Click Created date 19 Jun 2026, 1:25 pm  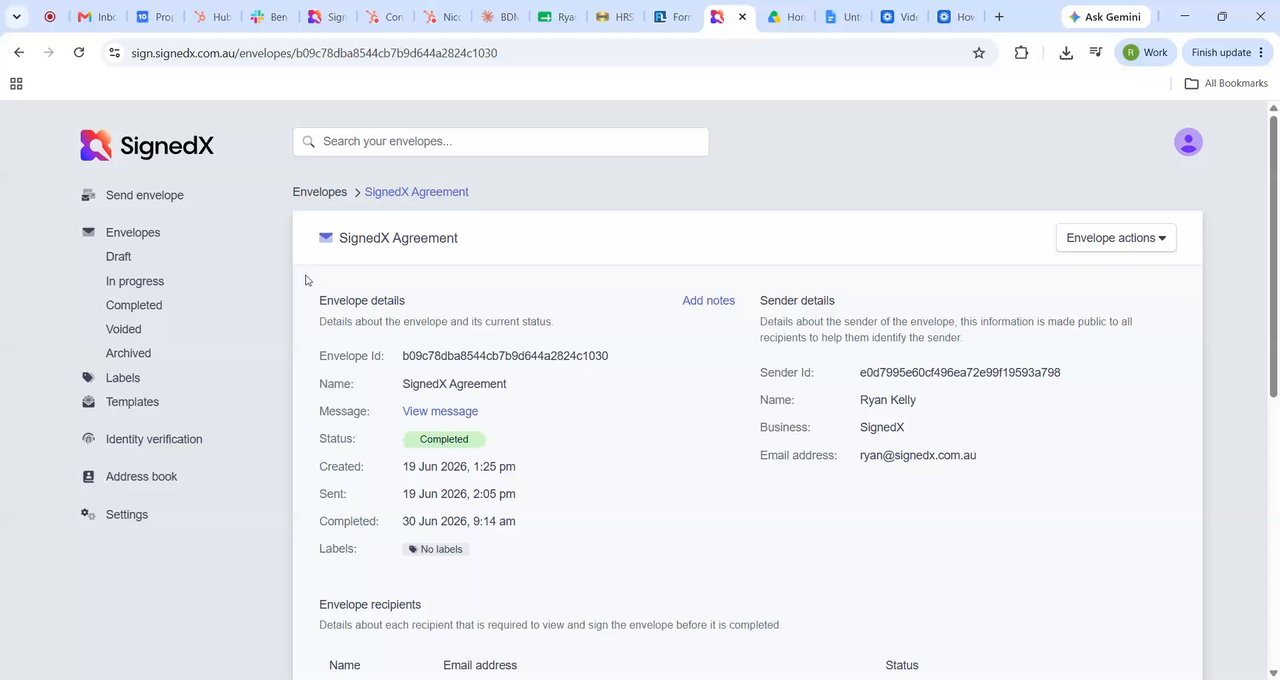[x=459, y=467]
